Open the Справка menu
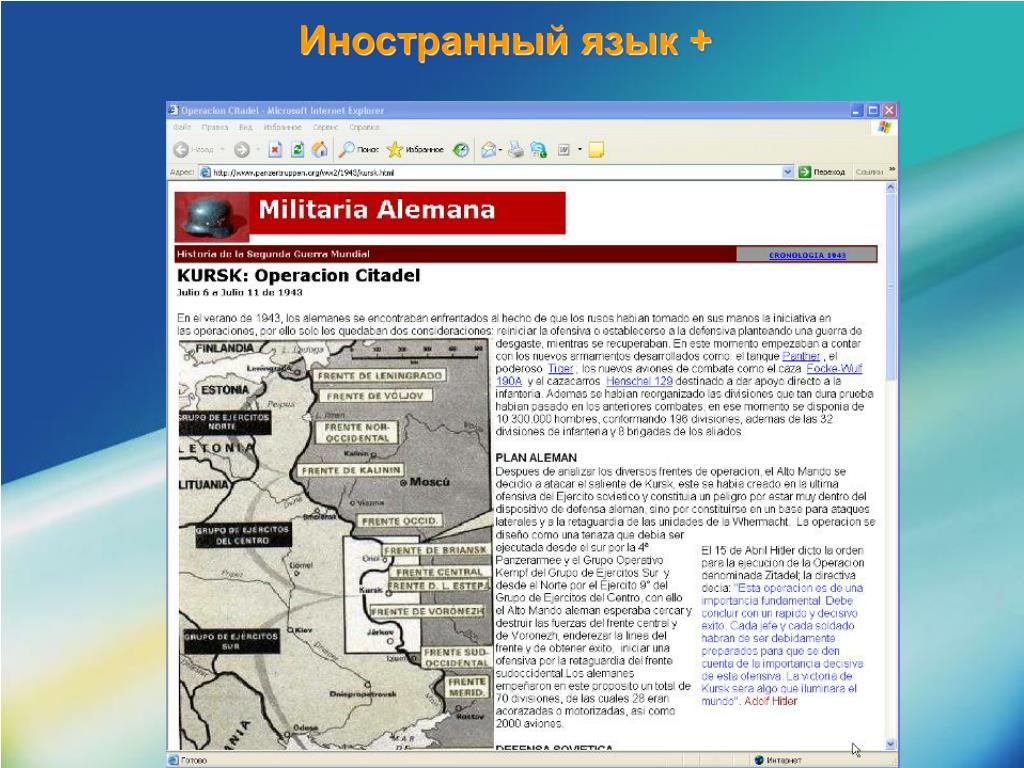 point(364,127)
